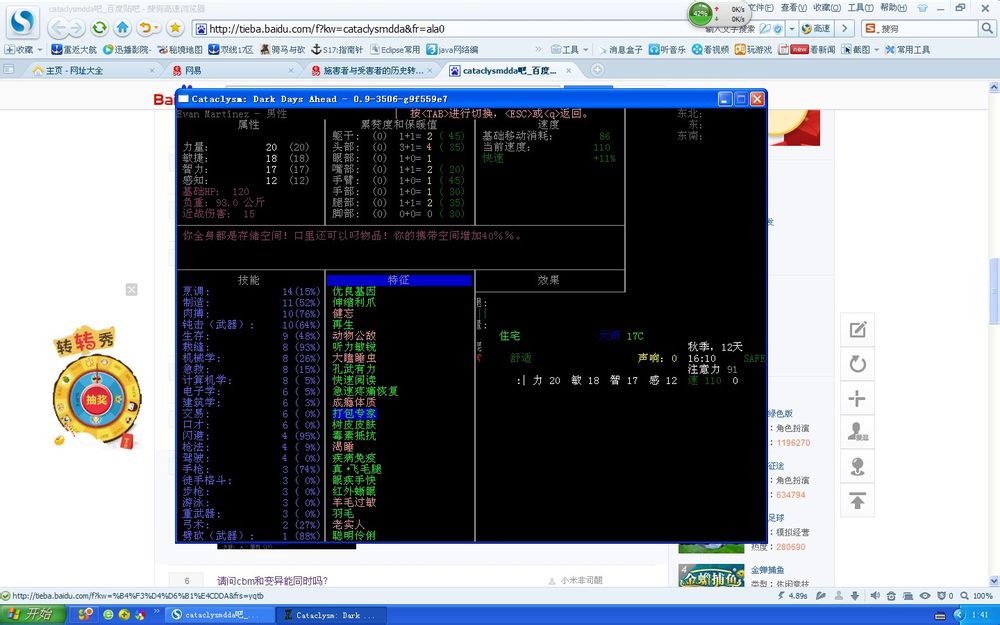Open the home page via house icon
Viewport: 1000px width, 625px height.
click(x=122, y=28)
